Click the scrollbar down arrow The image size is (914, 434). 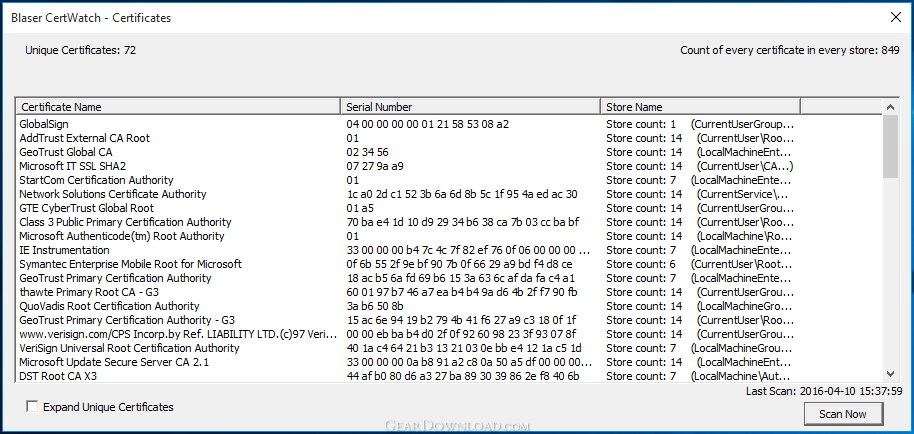pyautogui.click(x=890, y=373)
